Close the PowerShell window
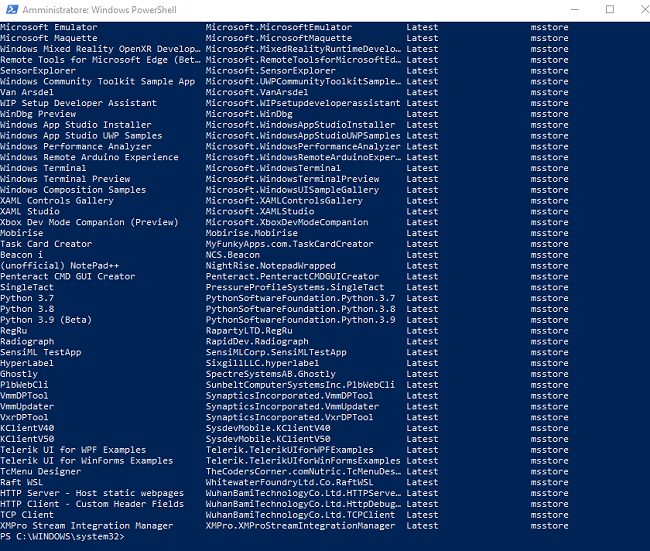This screenshot has width=650, height=551. click(645, 9)
